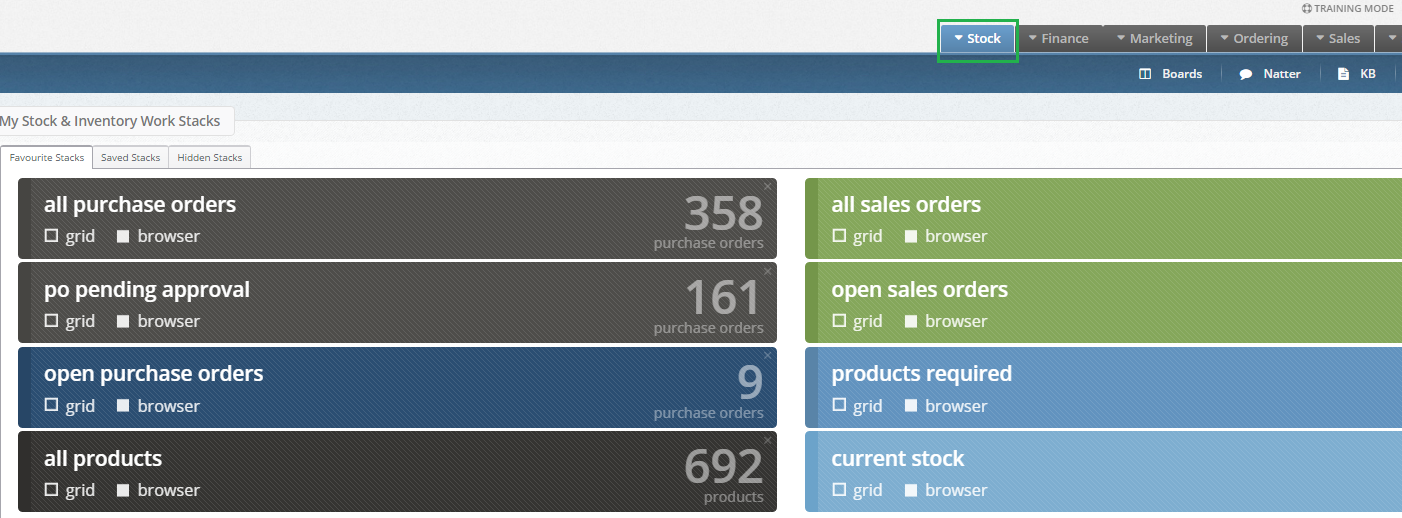The height and width of the screenshot is (518, 1402).
Task: Close the all purchase orders stack
Action: pyautogui.click(x=768, y=186)
